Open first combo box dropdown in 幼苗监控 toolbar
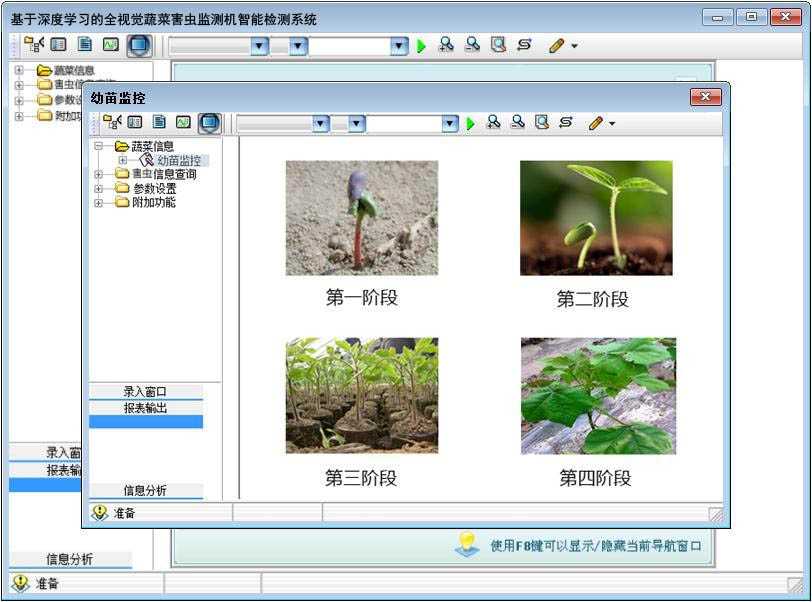The height and width of the screenshot is (602, 812). click(x=320, y=124)
